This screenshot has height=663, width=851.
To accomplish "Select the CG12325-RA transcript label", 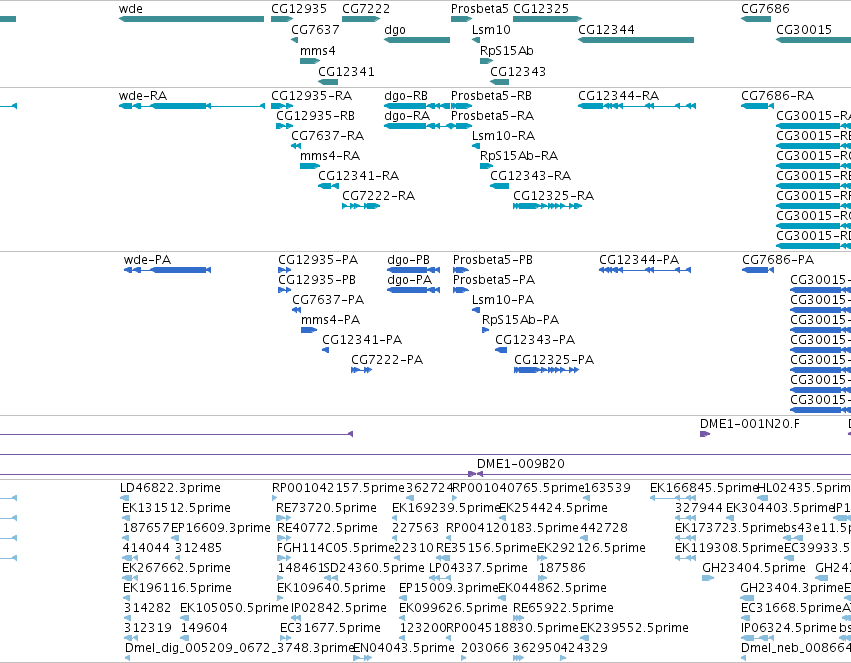I will click(554, 196).
